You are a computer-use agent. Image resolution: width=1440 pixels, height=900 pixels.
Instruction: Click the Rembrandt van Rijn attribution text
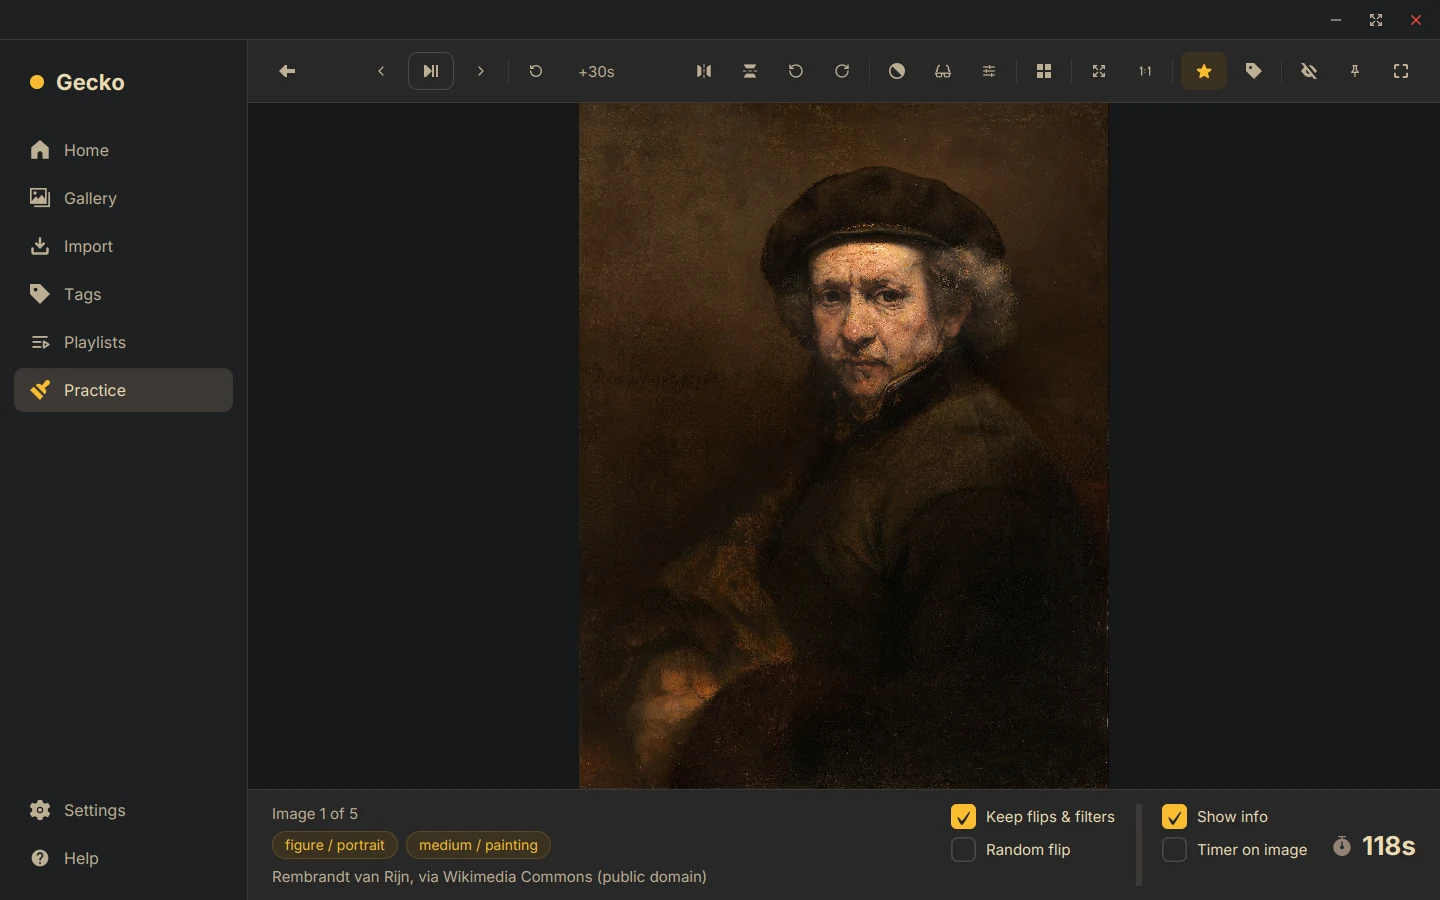489,877
